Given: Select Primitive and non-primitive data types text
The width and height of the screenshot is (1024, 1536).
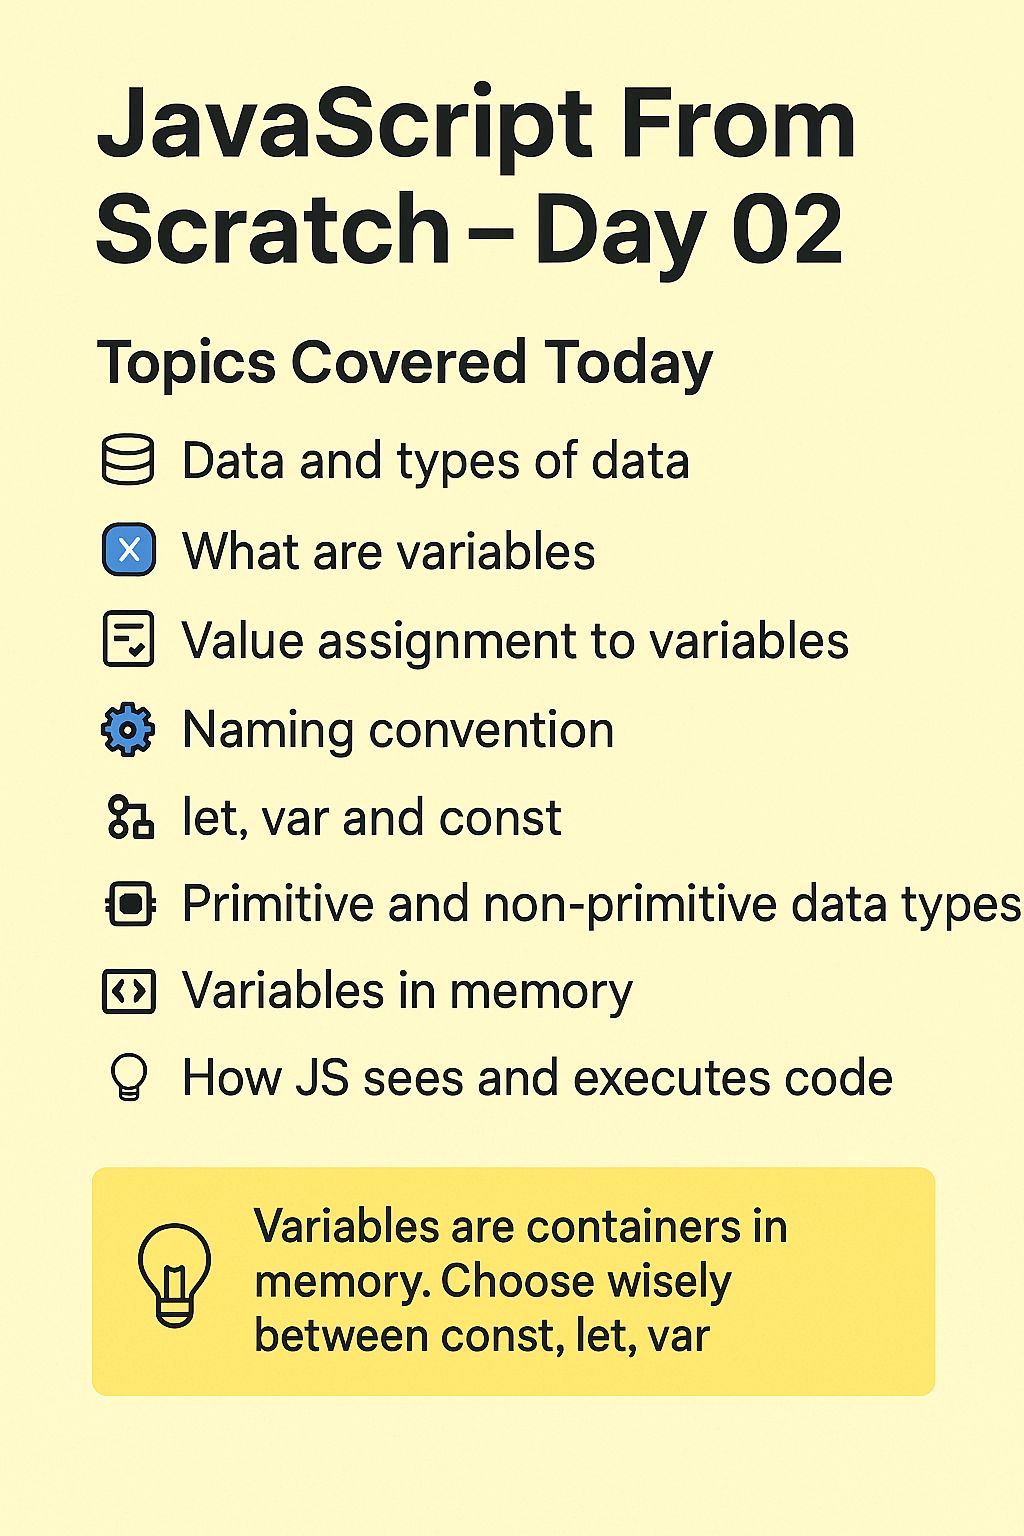Looking at the screenshot, I should 602,906.
